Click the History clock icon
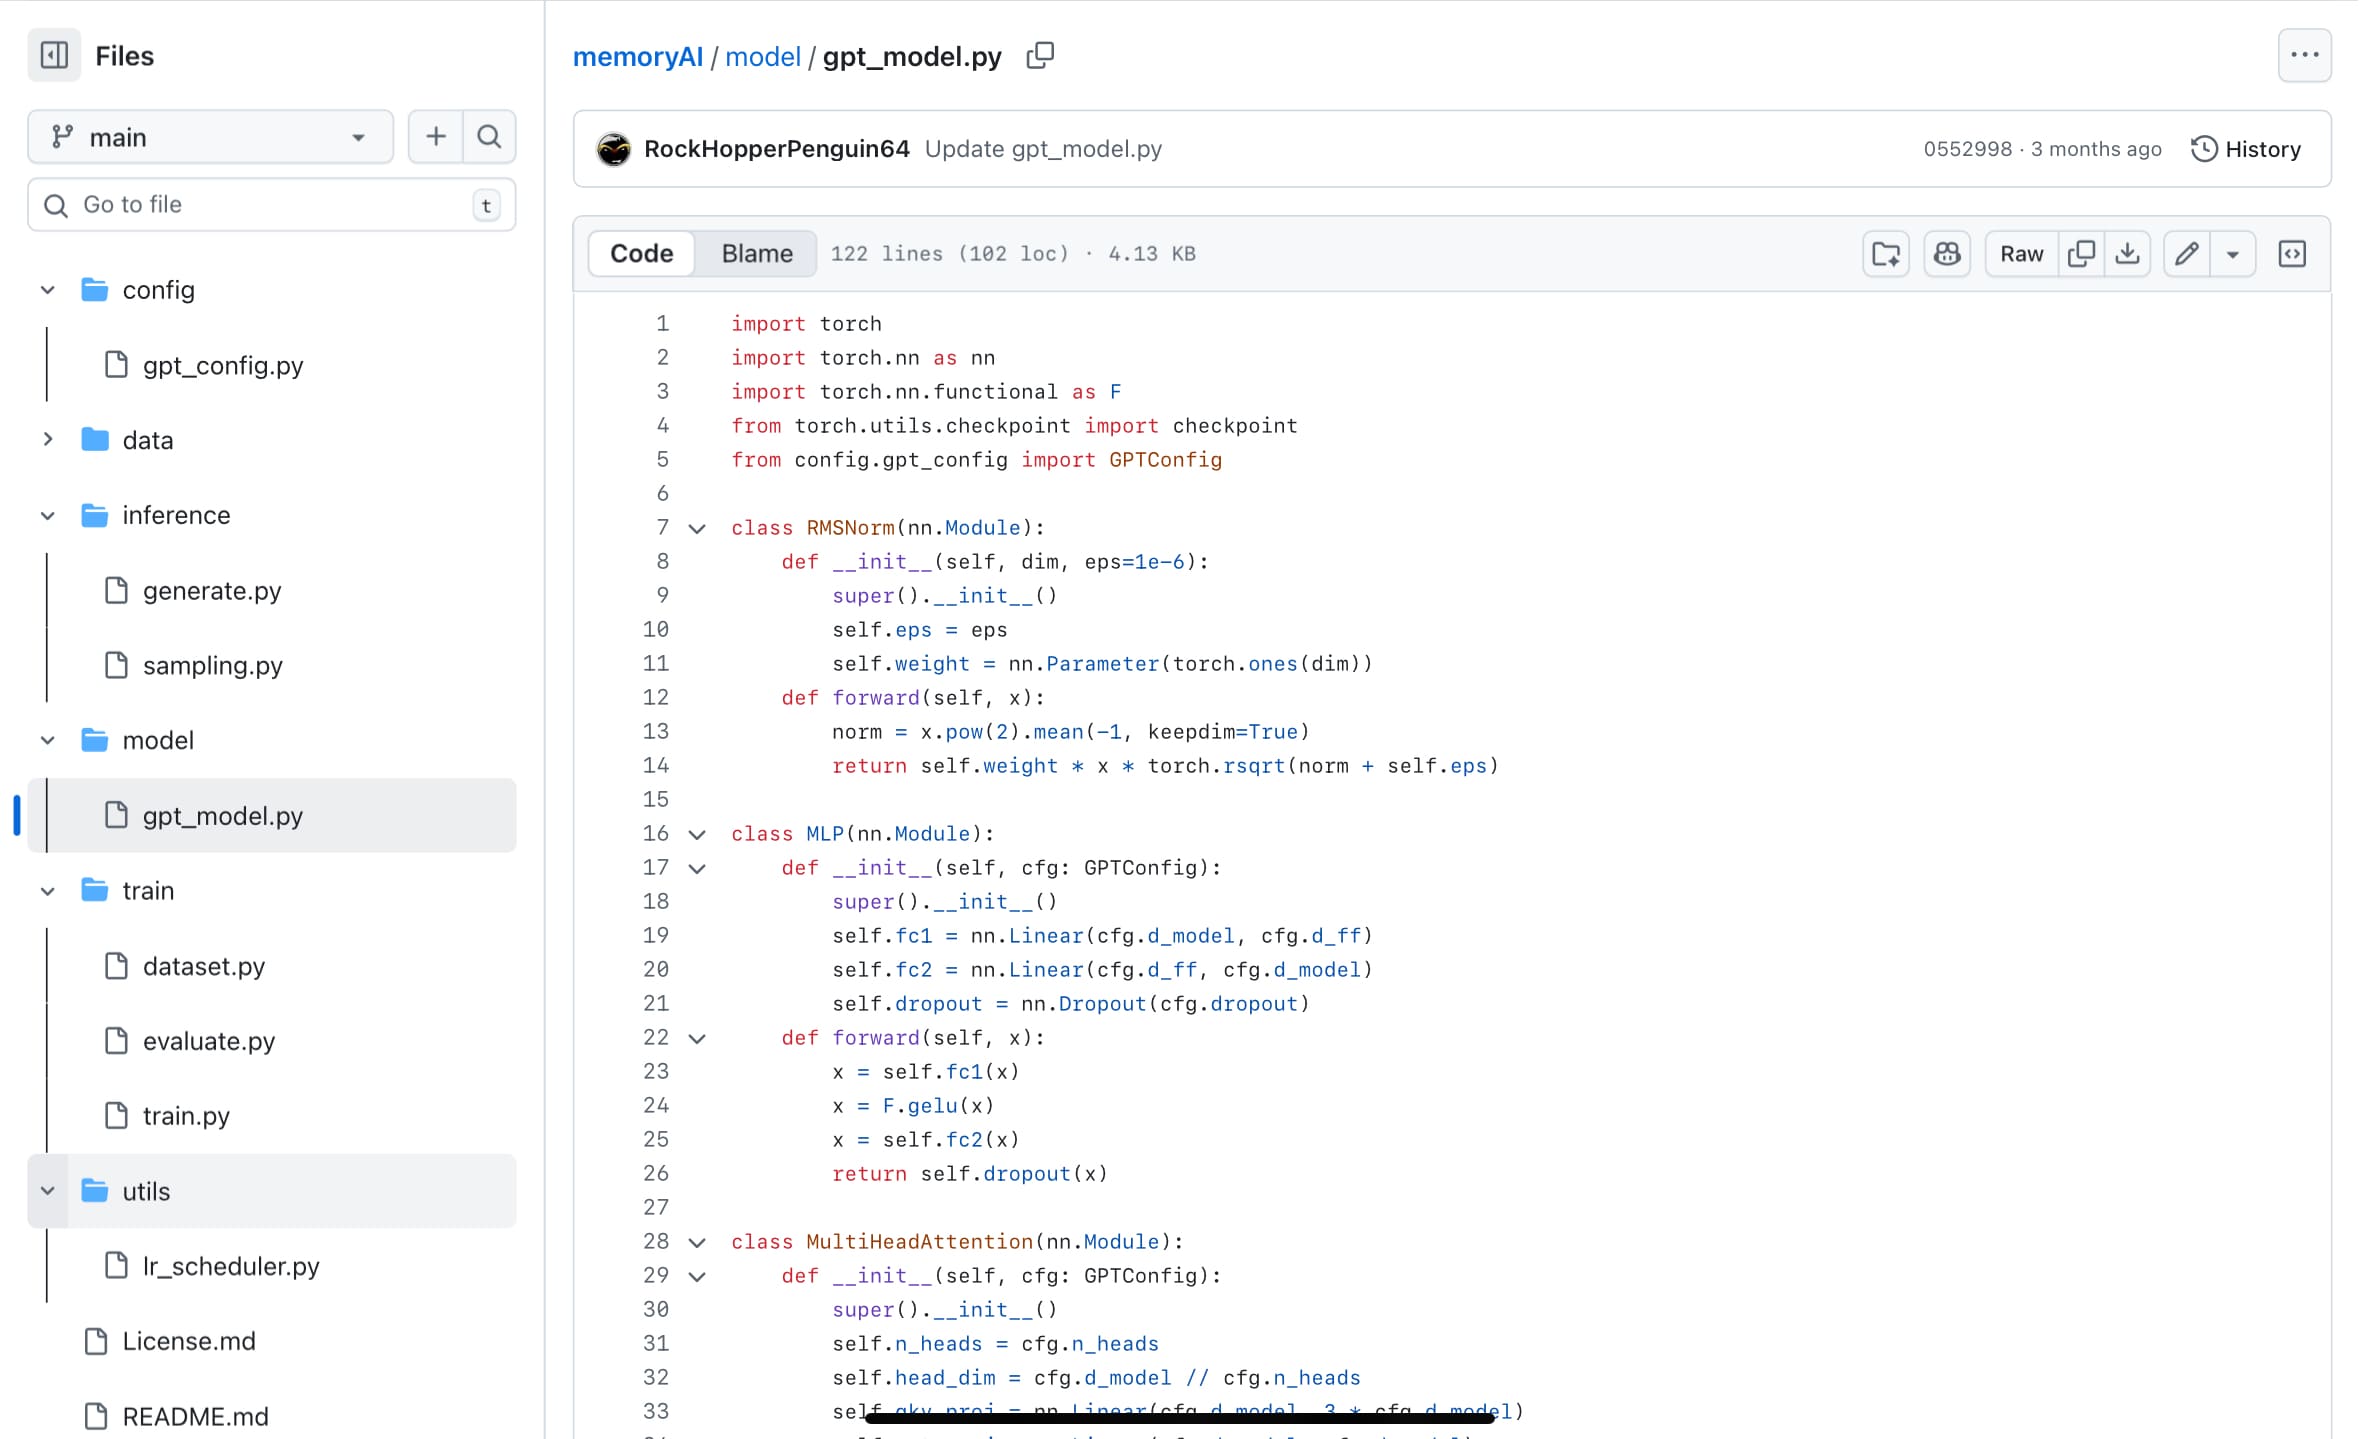 (x=2203, y=149)
